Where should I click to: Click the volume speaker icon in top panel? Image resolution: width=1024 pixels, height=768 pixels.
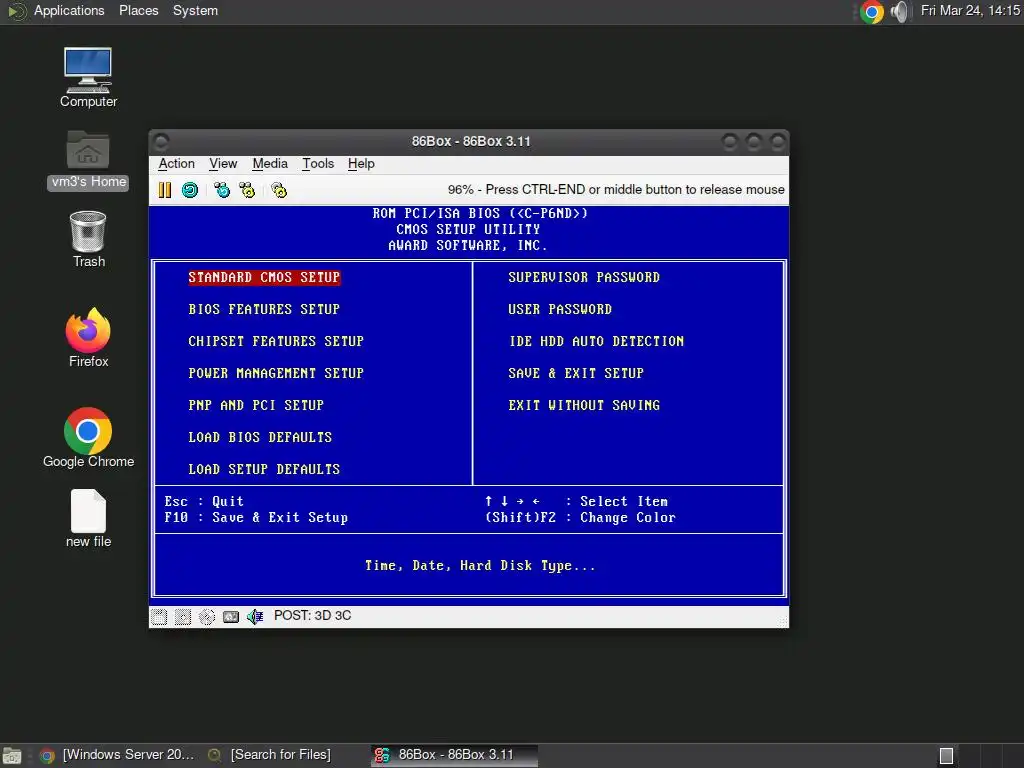pyautogui.click(x=899, y=11)
